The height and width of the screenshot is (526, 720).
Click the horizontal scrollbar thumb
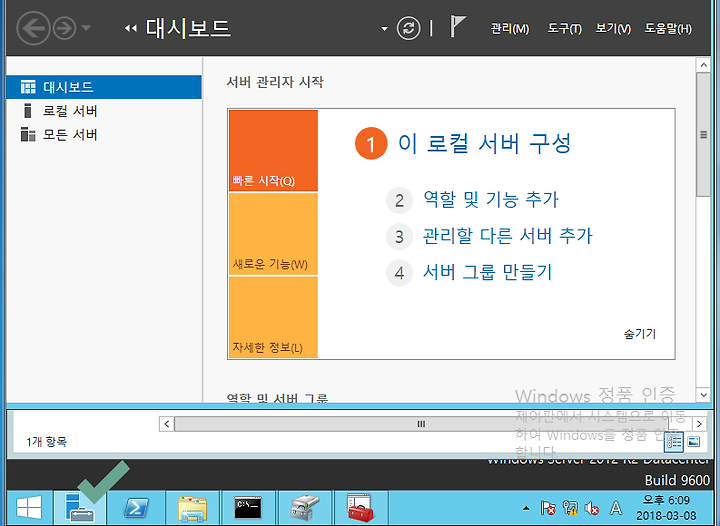421,424
